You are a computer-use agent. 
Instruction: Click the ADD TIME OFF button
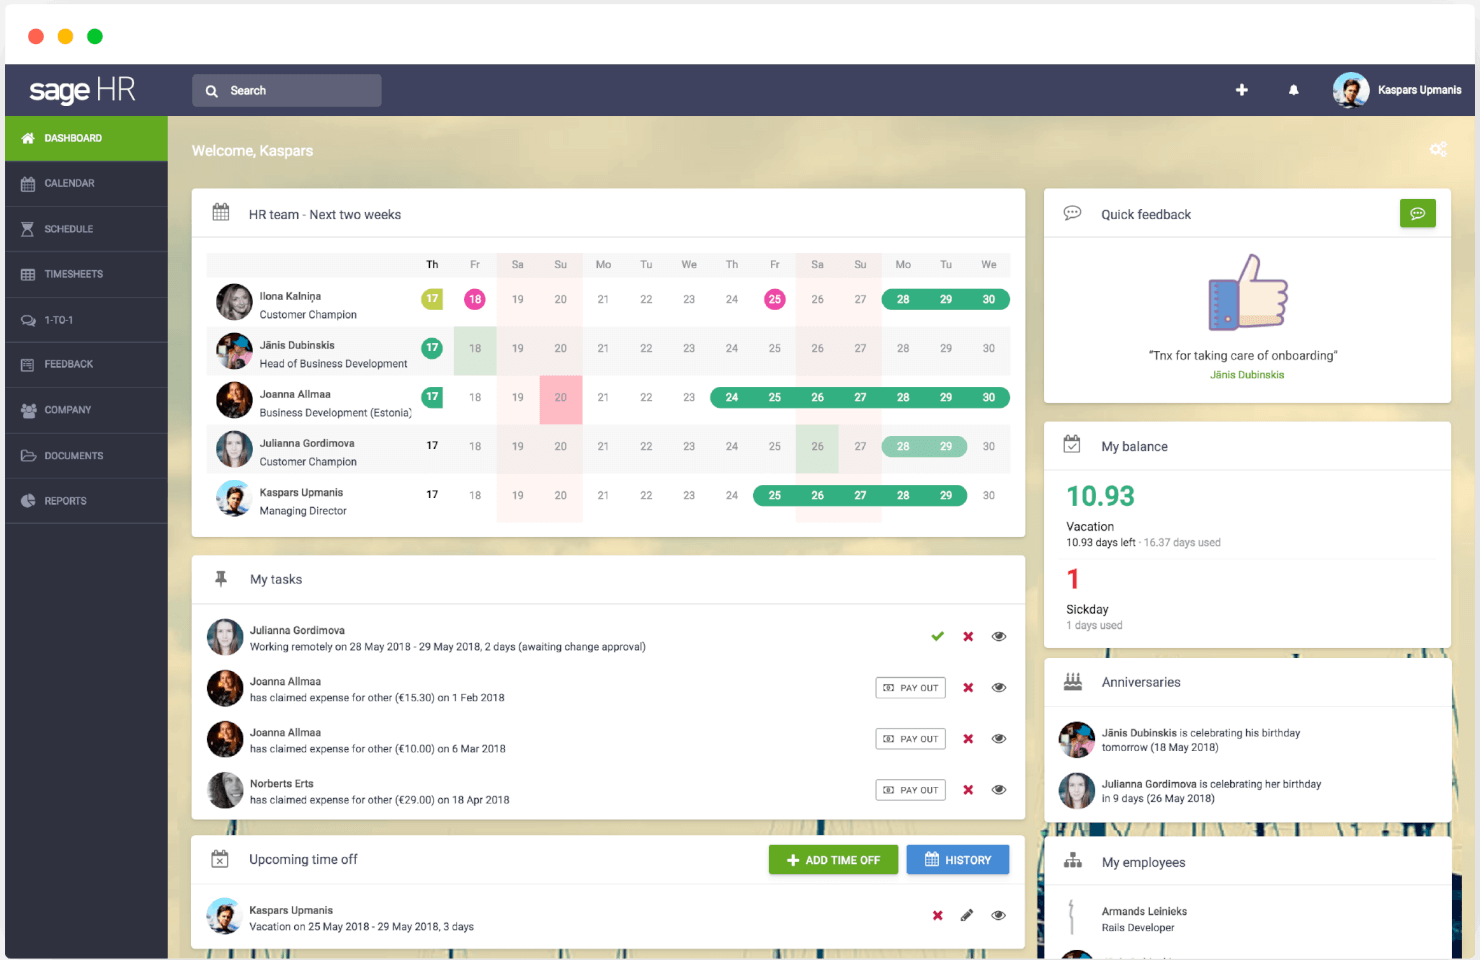(833, 859)
